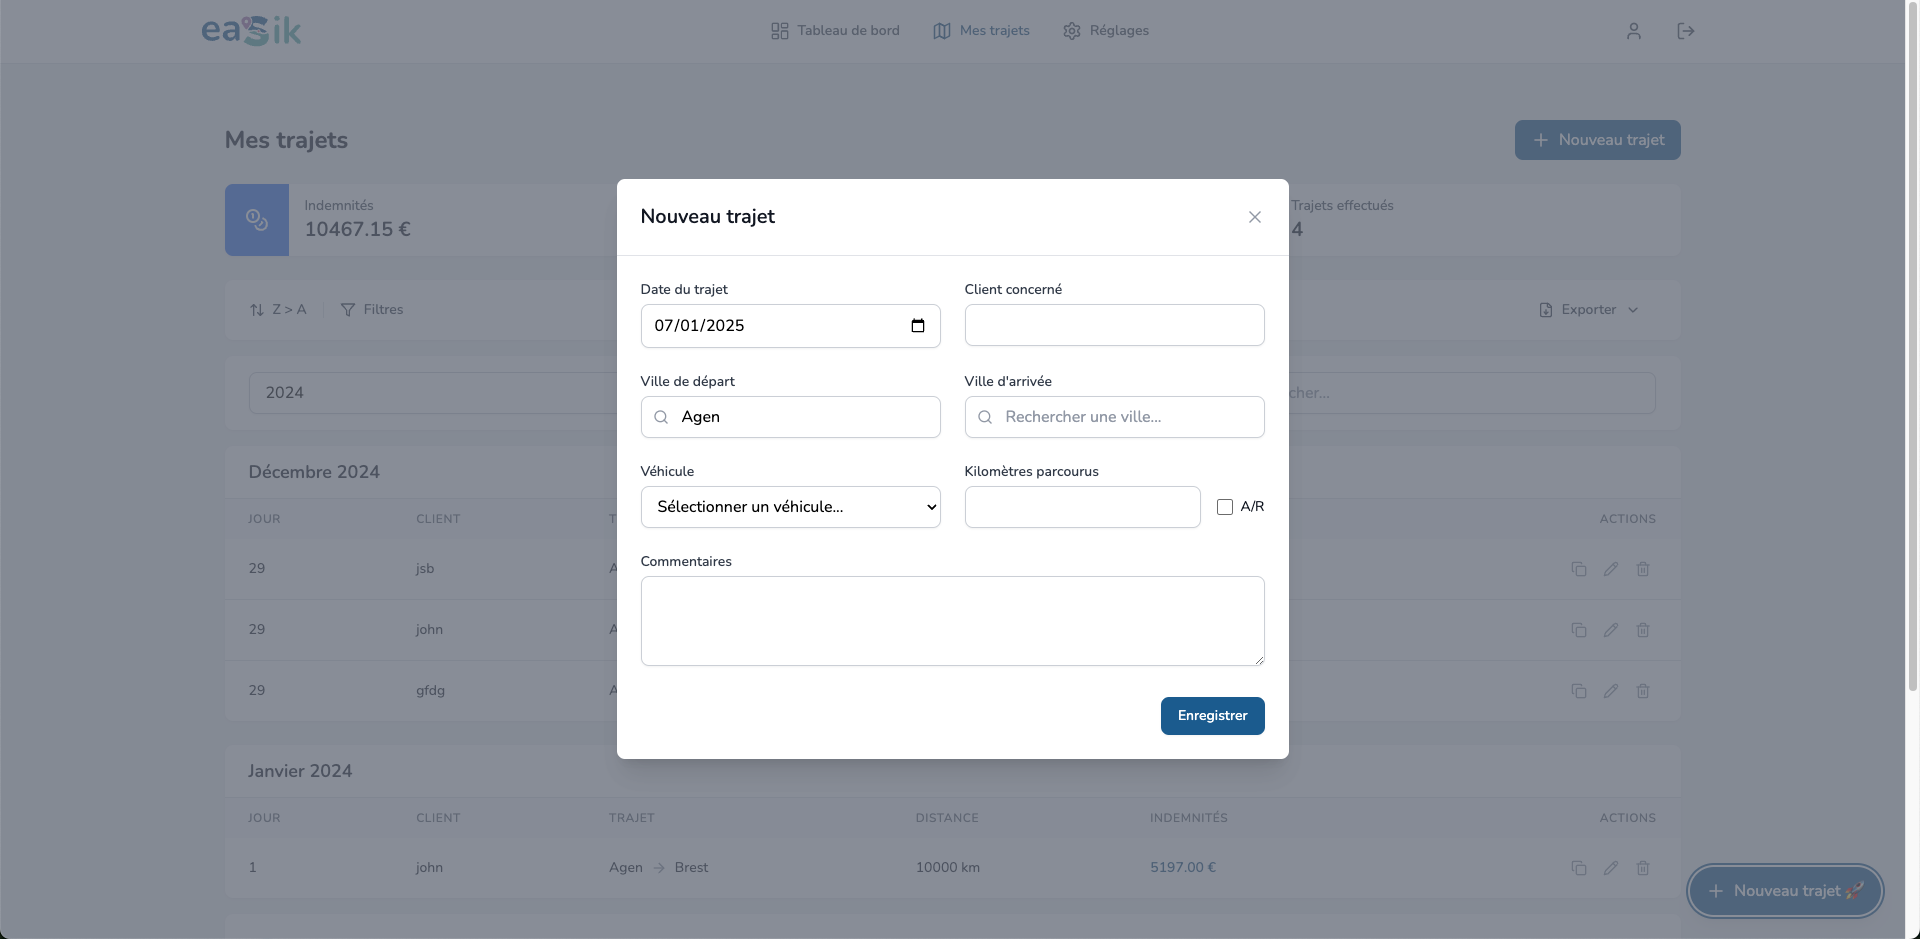Viewport: 1920px width, 939px height.
Task: Click the Date du trajet field
Action: tap(790, 326)
